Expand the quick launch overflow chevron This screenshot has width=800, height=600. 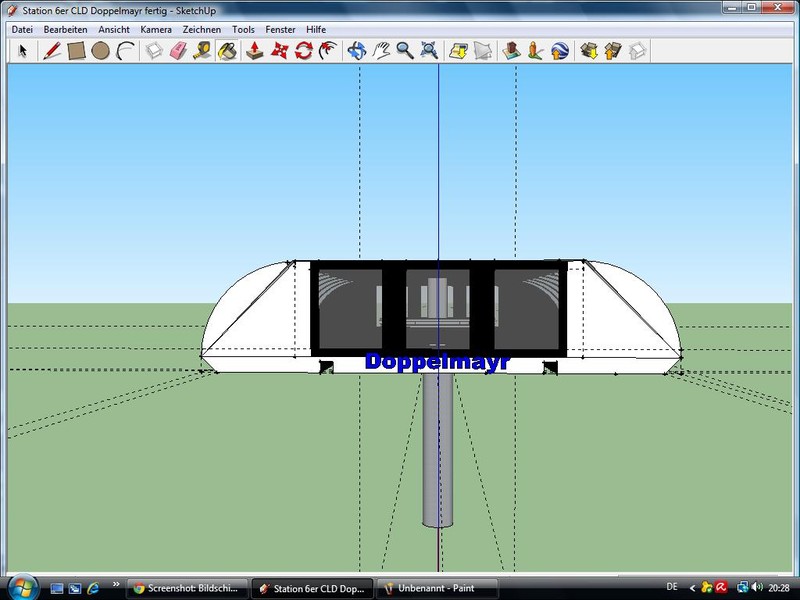tap(116, 585)
